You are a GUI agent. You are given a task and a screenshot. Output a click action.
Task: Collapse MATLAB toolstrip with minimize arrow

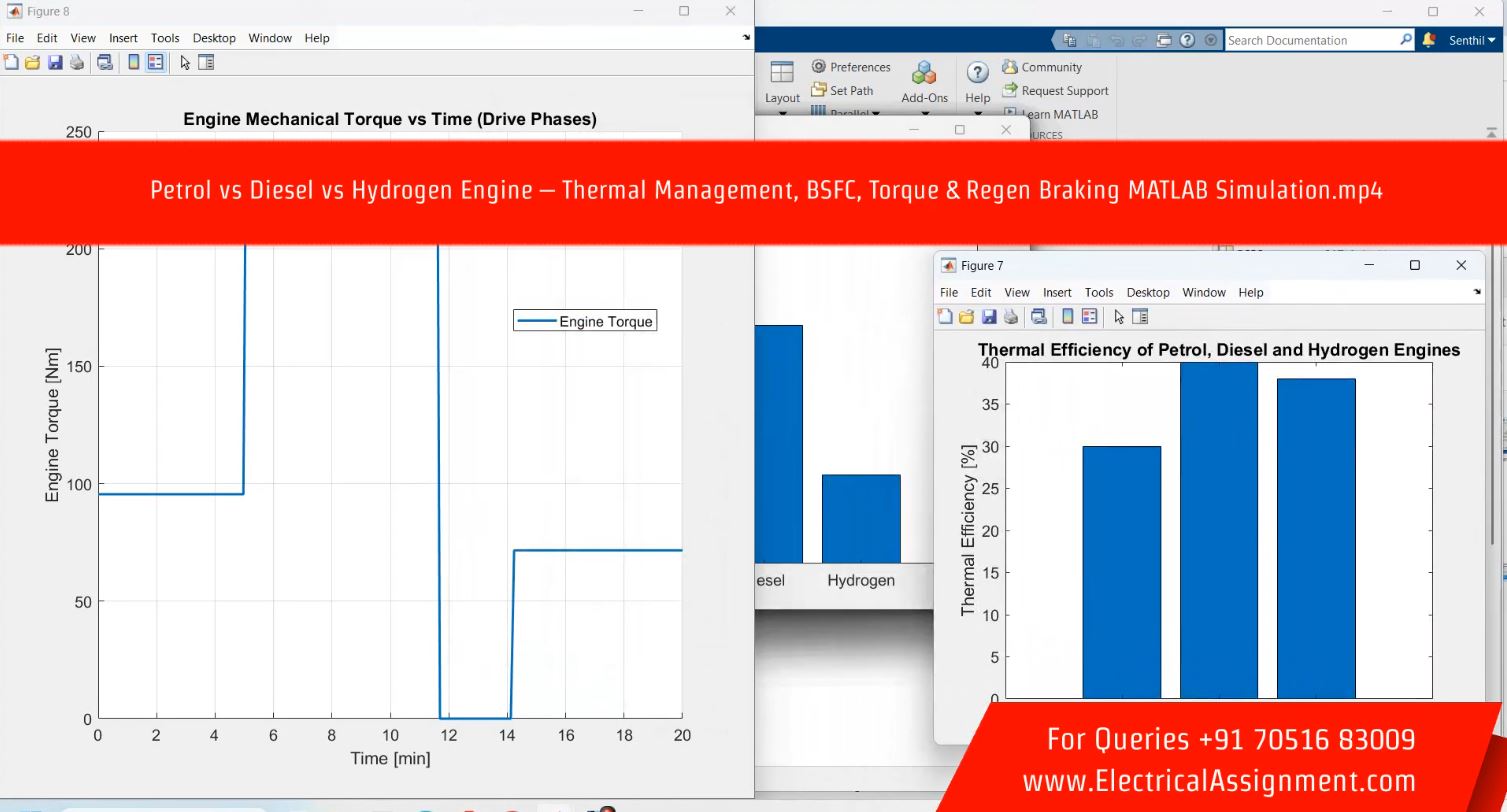(1492, 132)
